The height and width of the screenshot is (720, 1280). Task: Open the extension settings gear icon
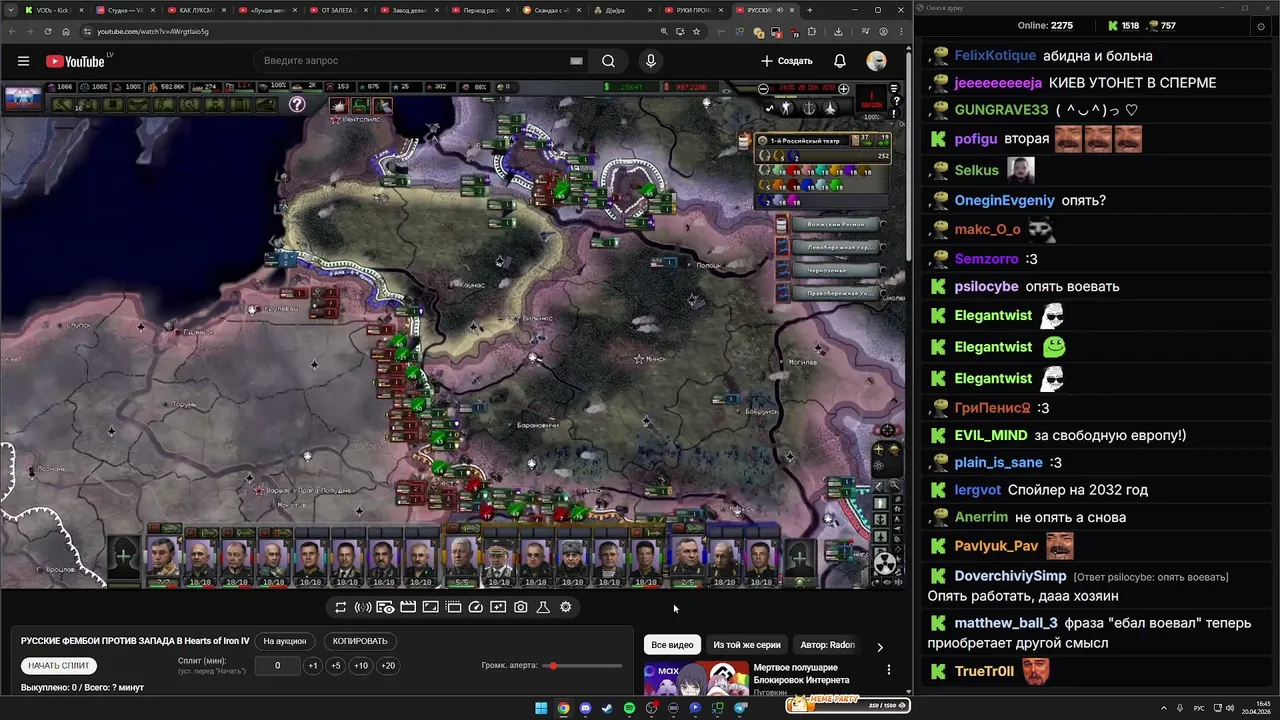(565, 607)
